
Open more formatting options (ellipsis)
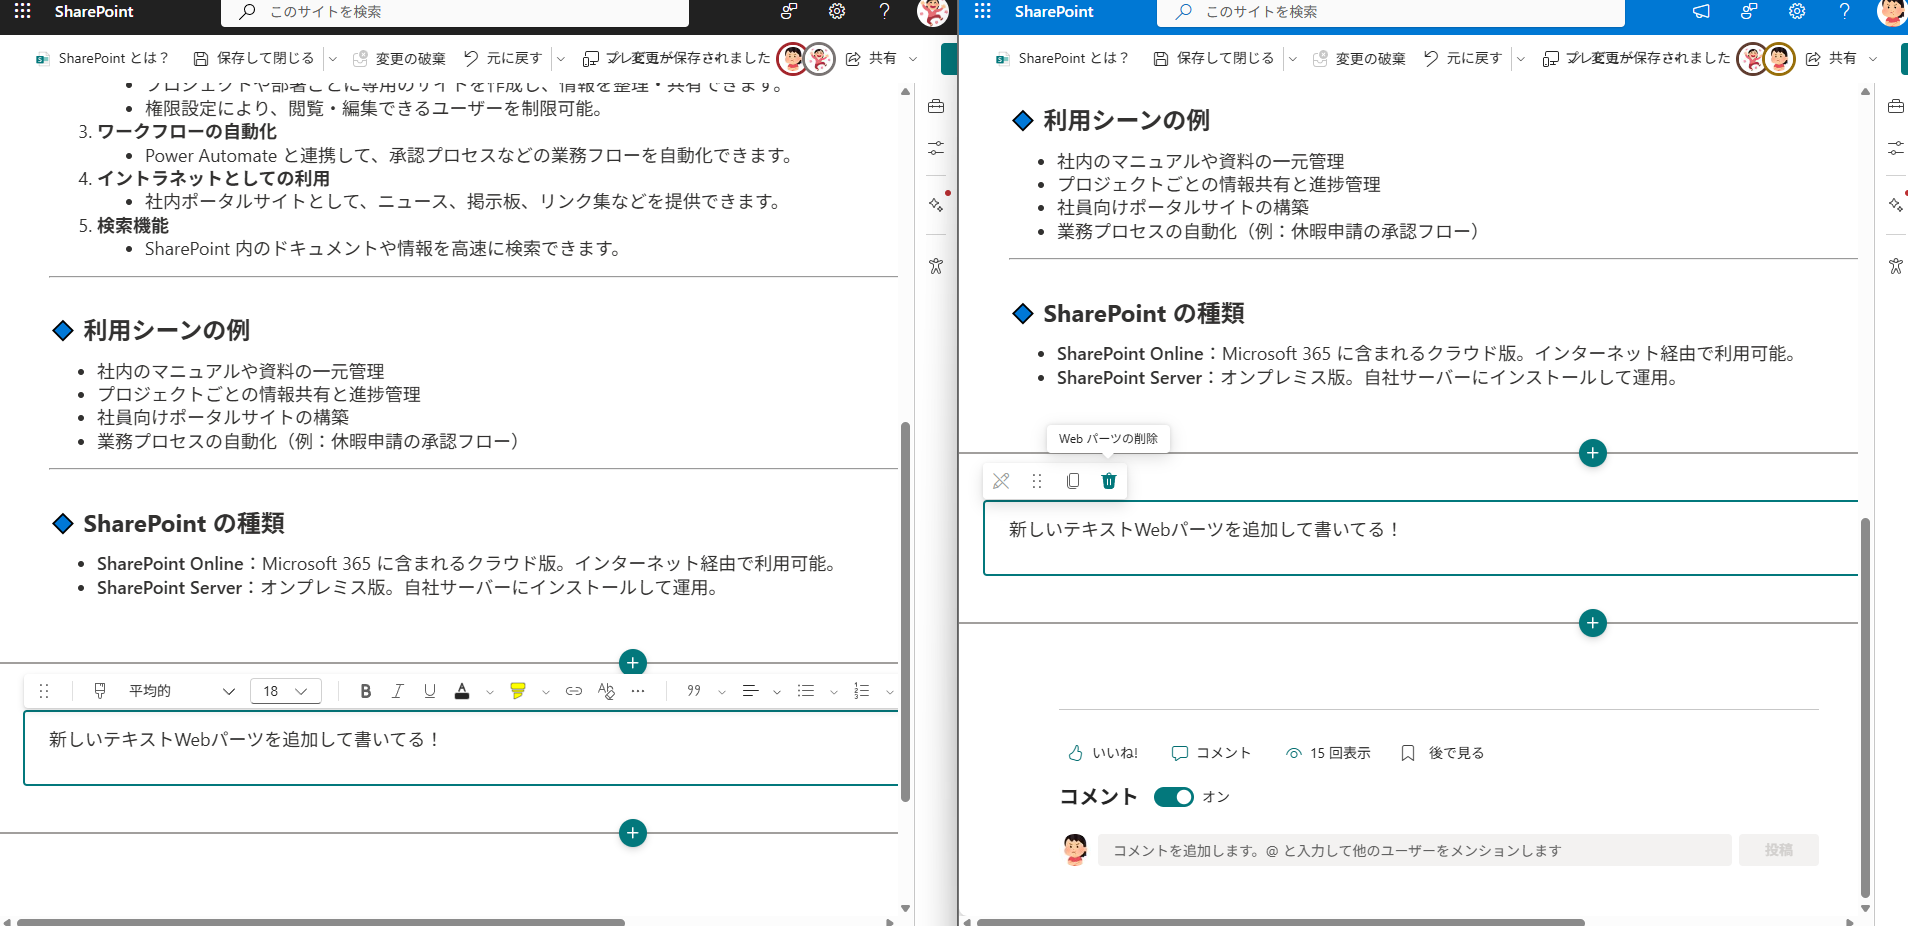[x=638, y=691]
